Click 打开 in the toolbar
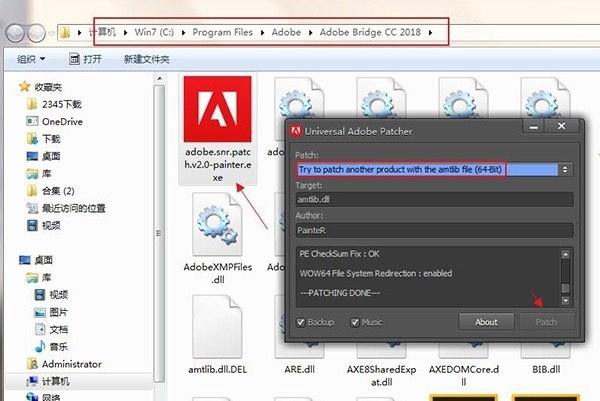This screenshot has width=600, height=401. (85, 59)
